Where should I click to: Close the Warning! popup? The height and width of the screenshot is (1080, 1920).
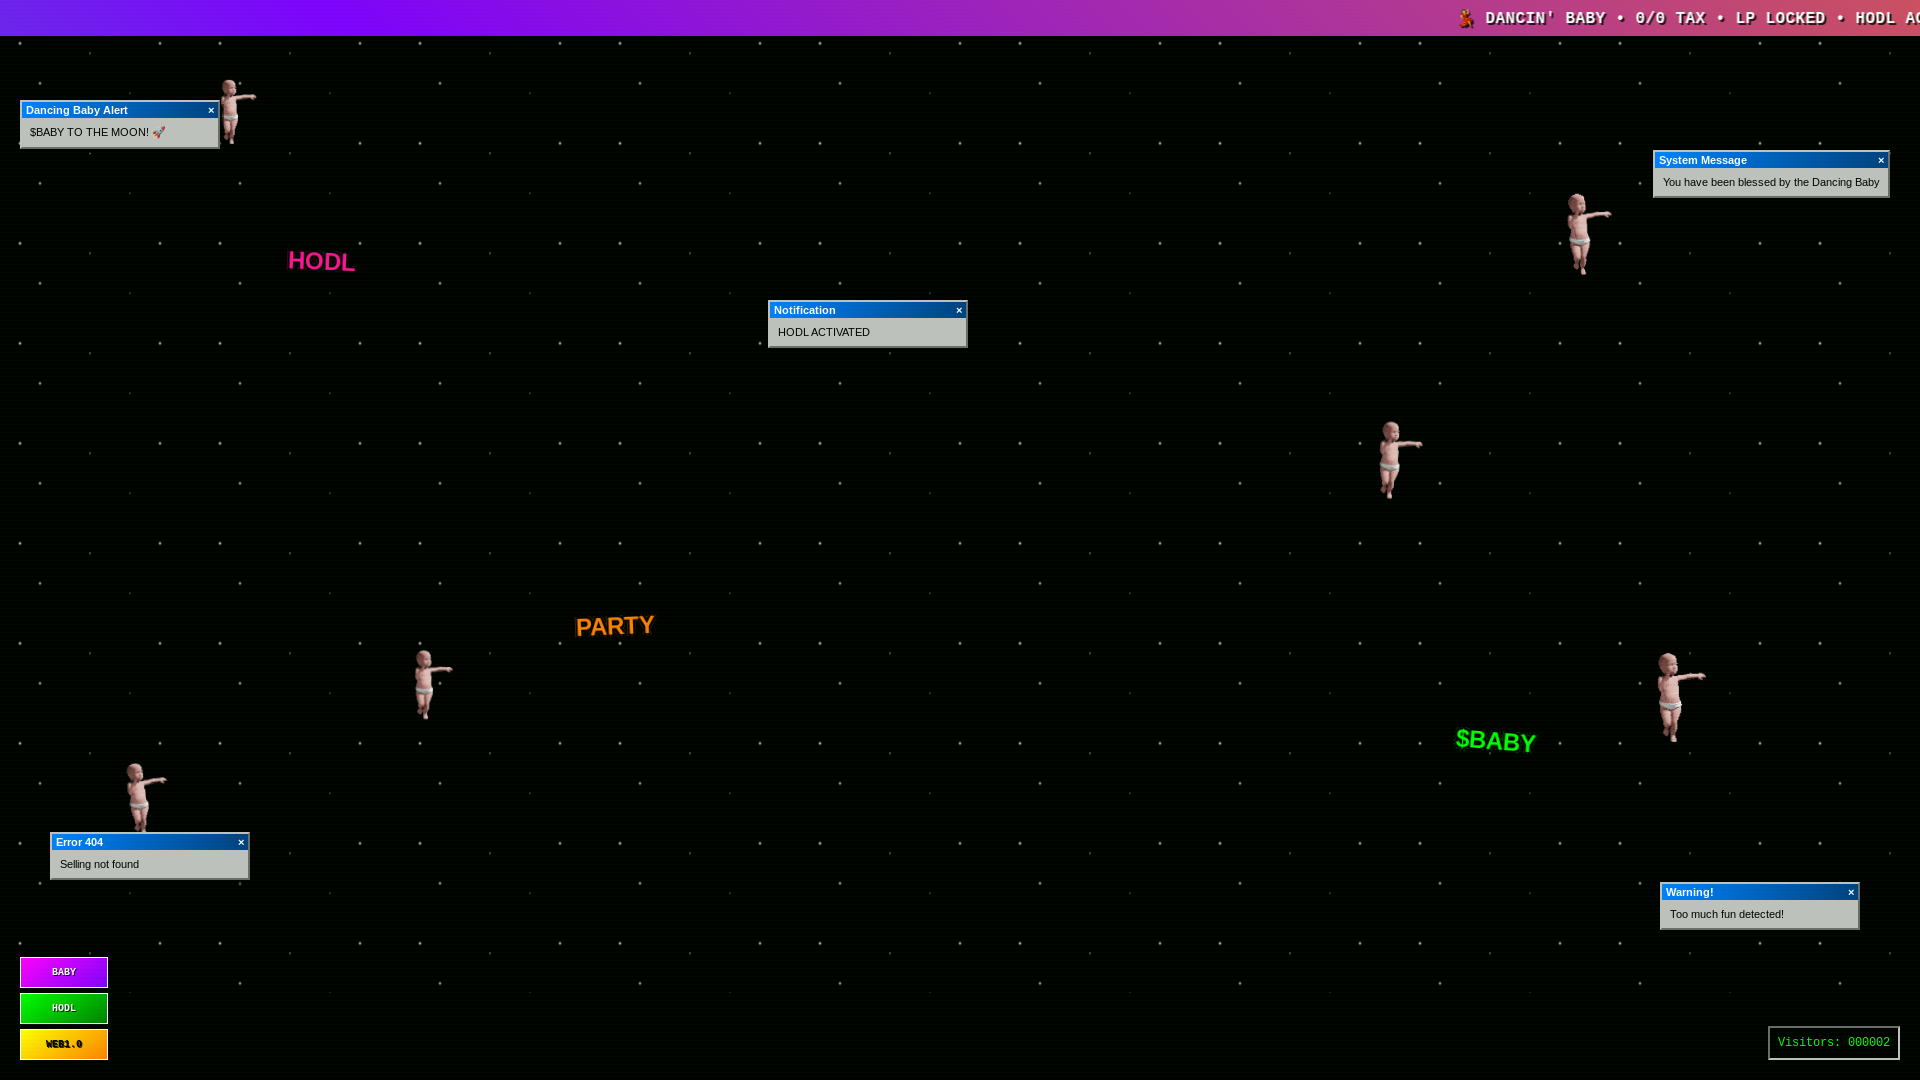1851,893
